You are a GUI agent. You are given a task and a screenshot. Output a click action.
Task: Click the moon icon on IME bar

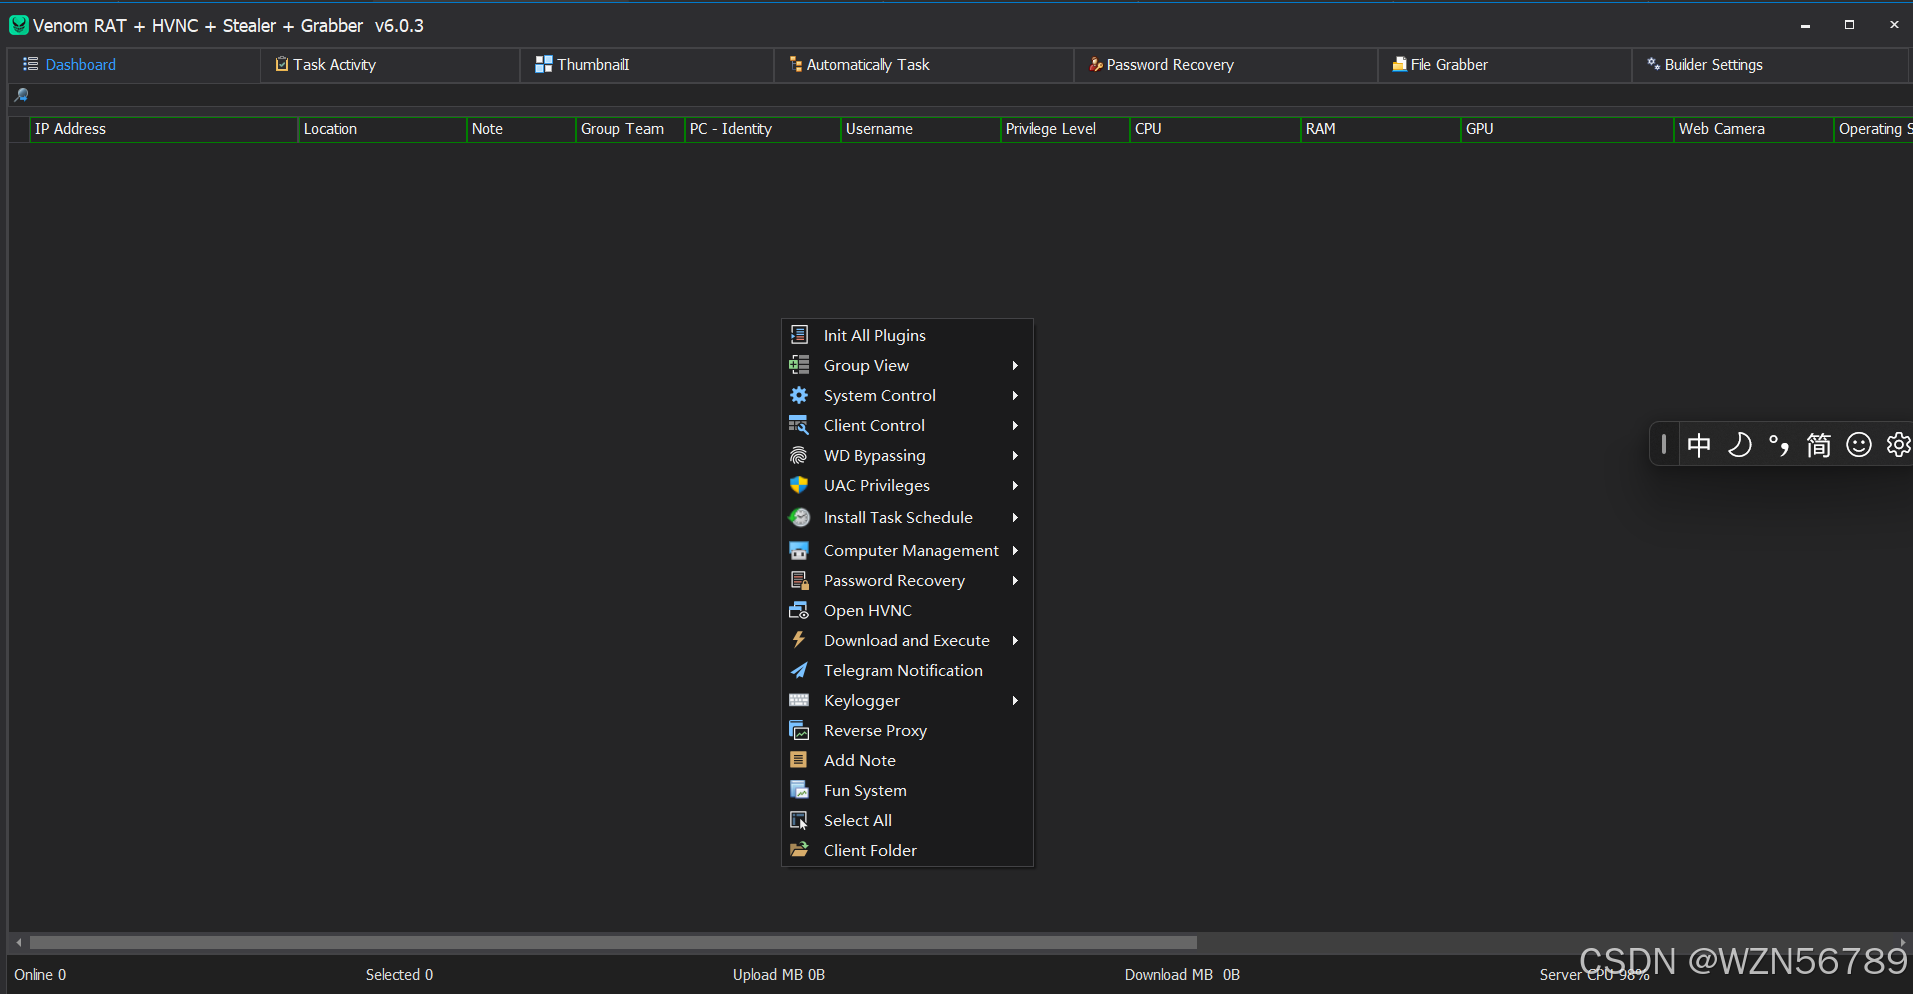pyautogui.click(x=1739, y=445)
